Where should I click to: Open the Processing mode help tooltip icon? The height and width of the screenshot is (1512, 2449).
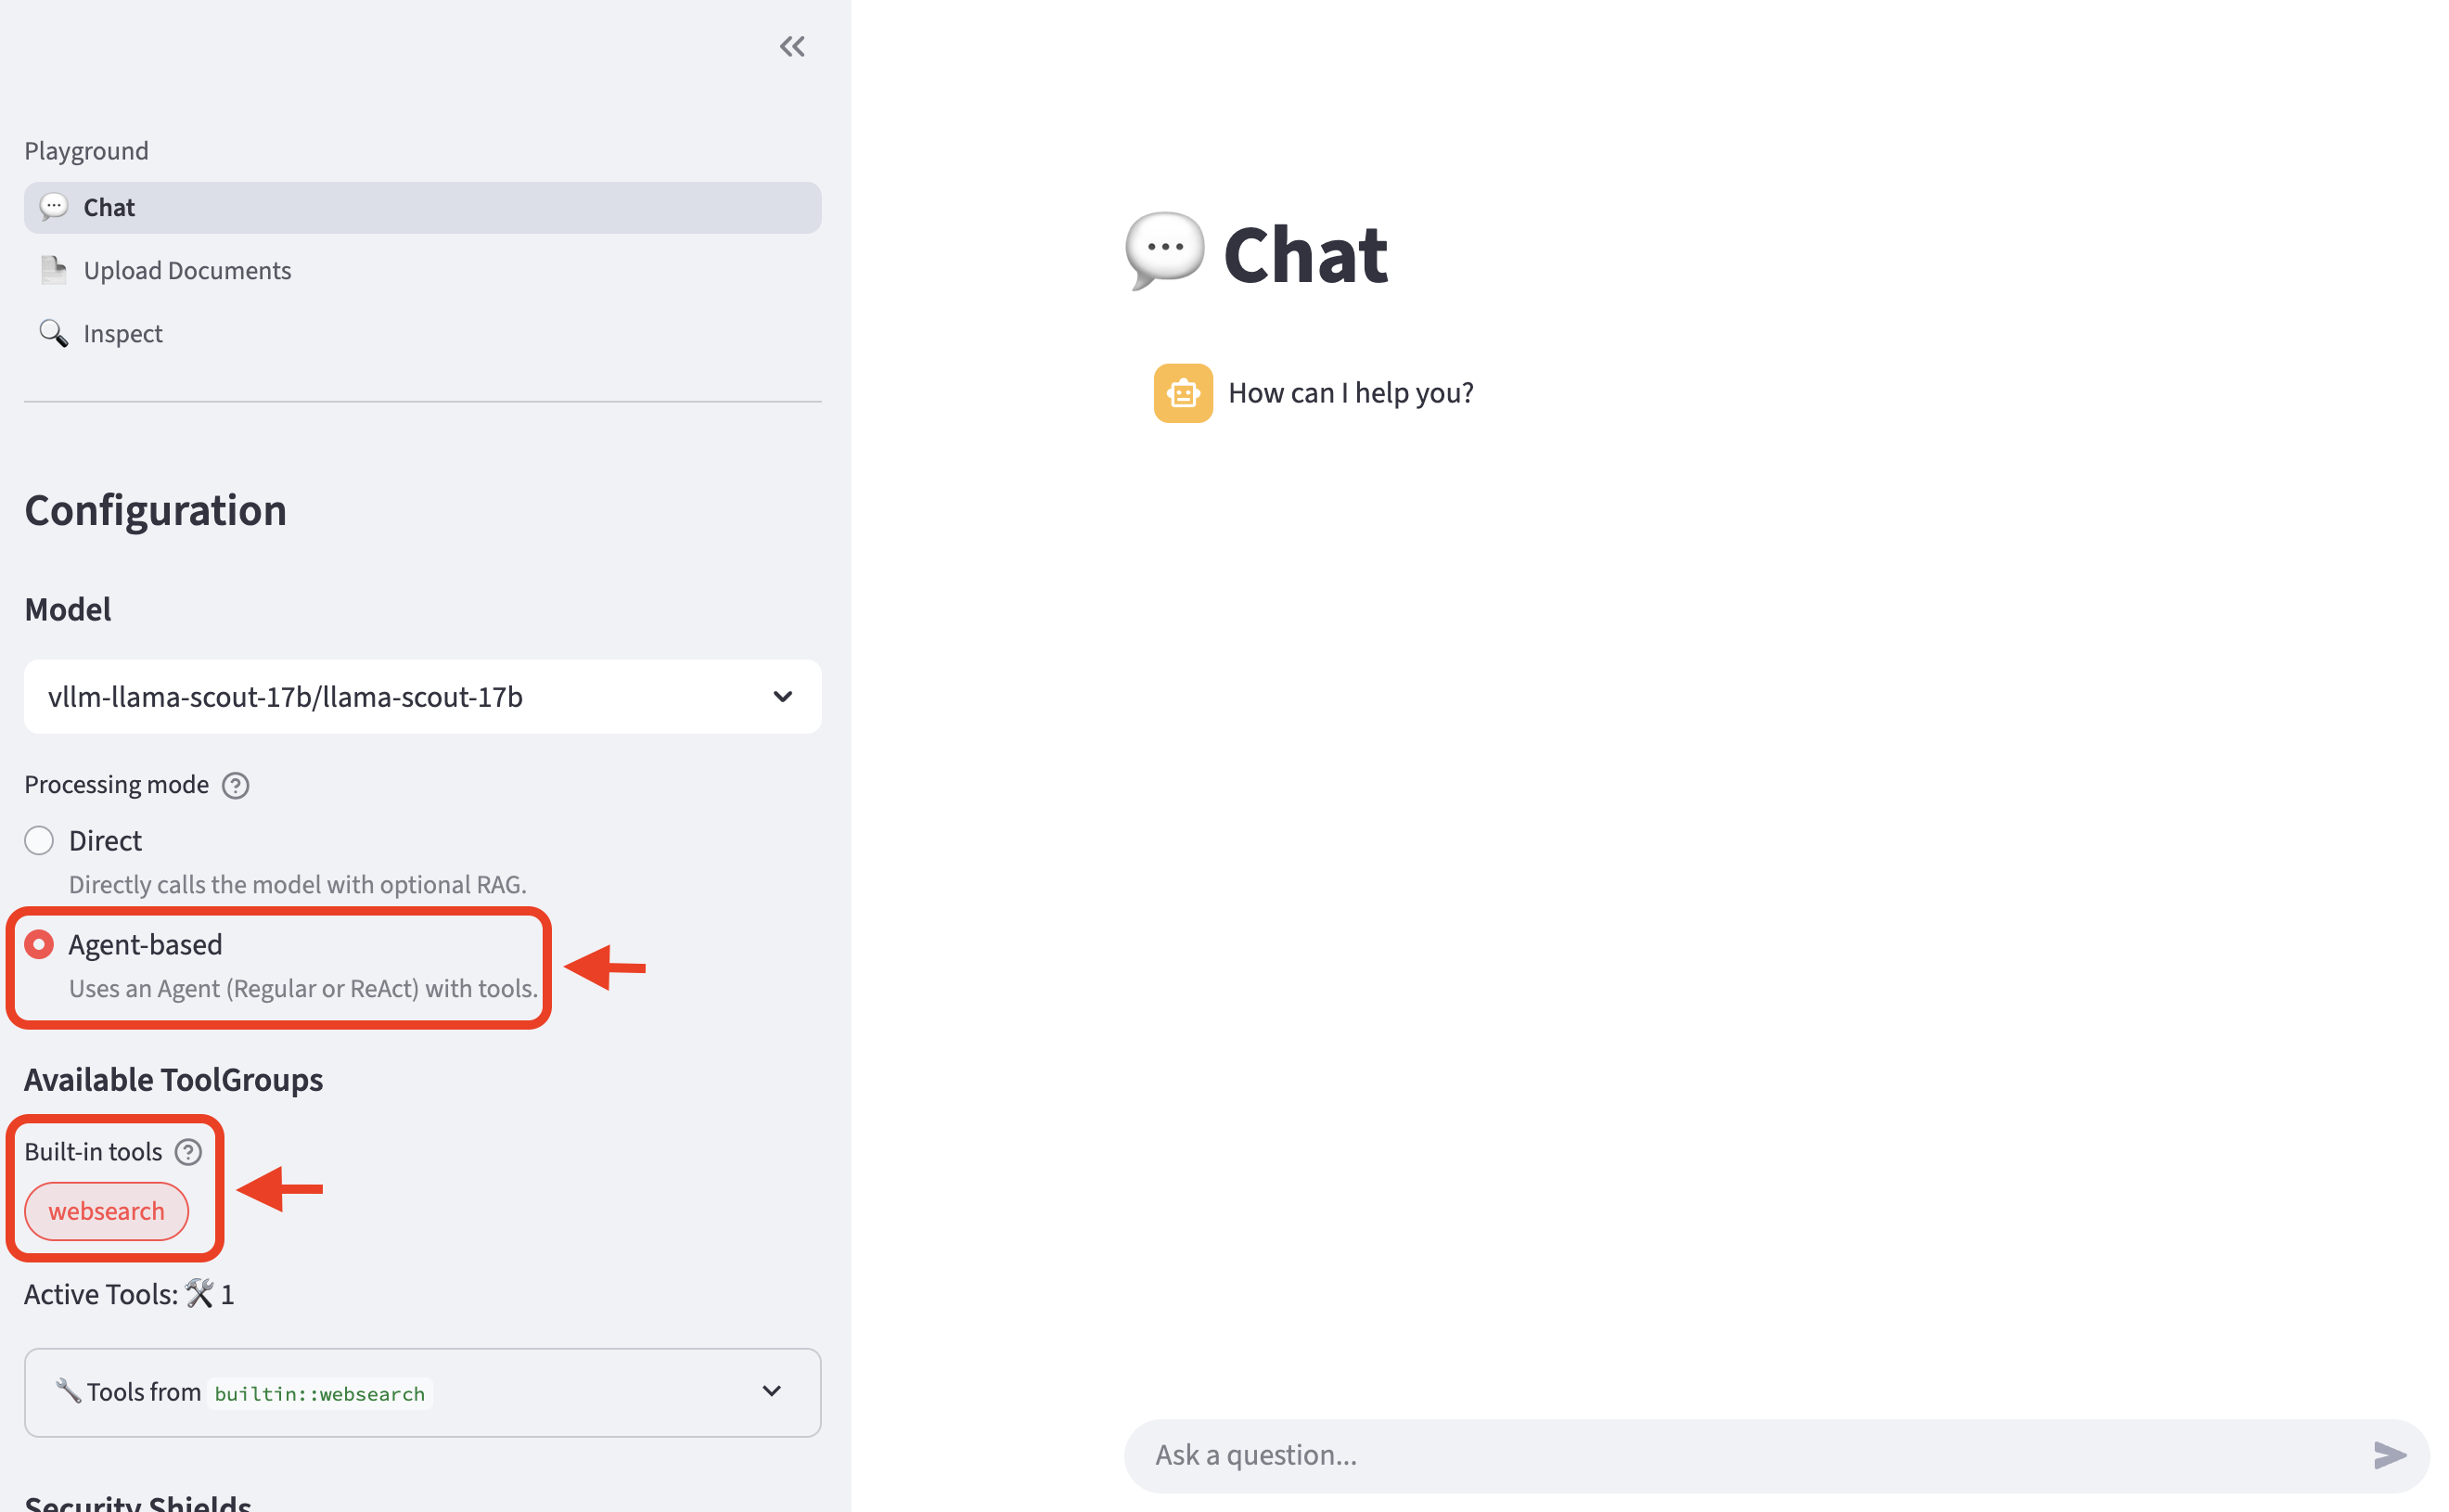coord(235,785)
